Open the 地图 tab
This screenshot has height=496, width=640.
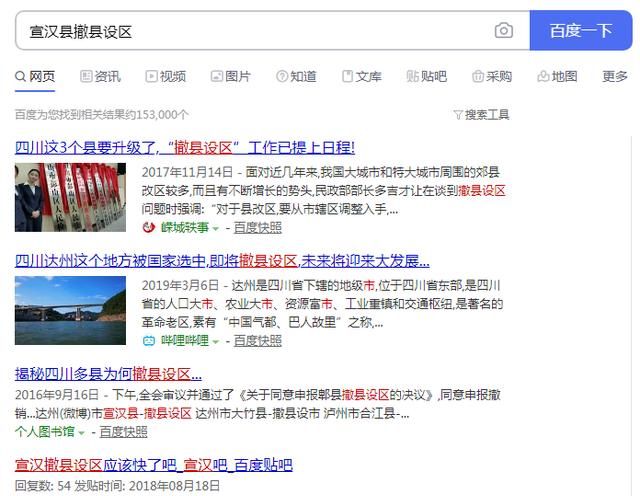(557, 76)
